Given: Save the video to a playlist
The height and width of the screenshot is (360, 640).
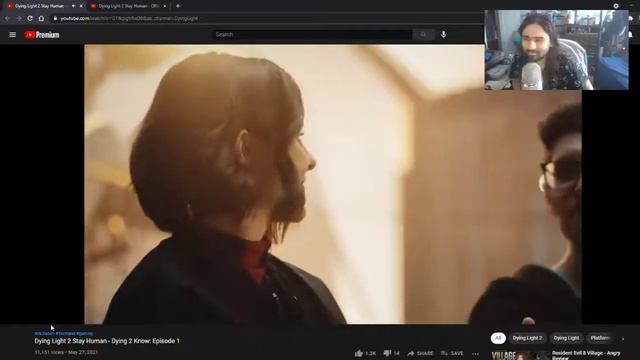Looking at the screenshot, I should 452,353.
